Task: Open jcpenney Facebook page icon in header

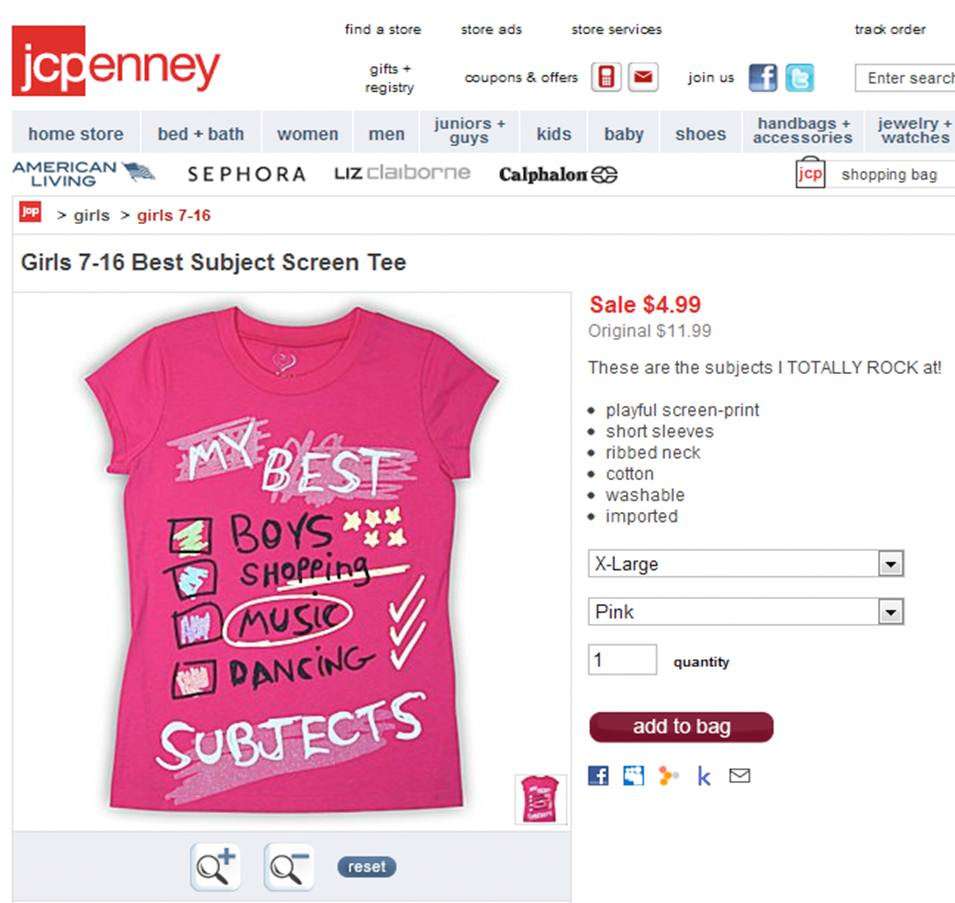Action: [x=763, y=78]
